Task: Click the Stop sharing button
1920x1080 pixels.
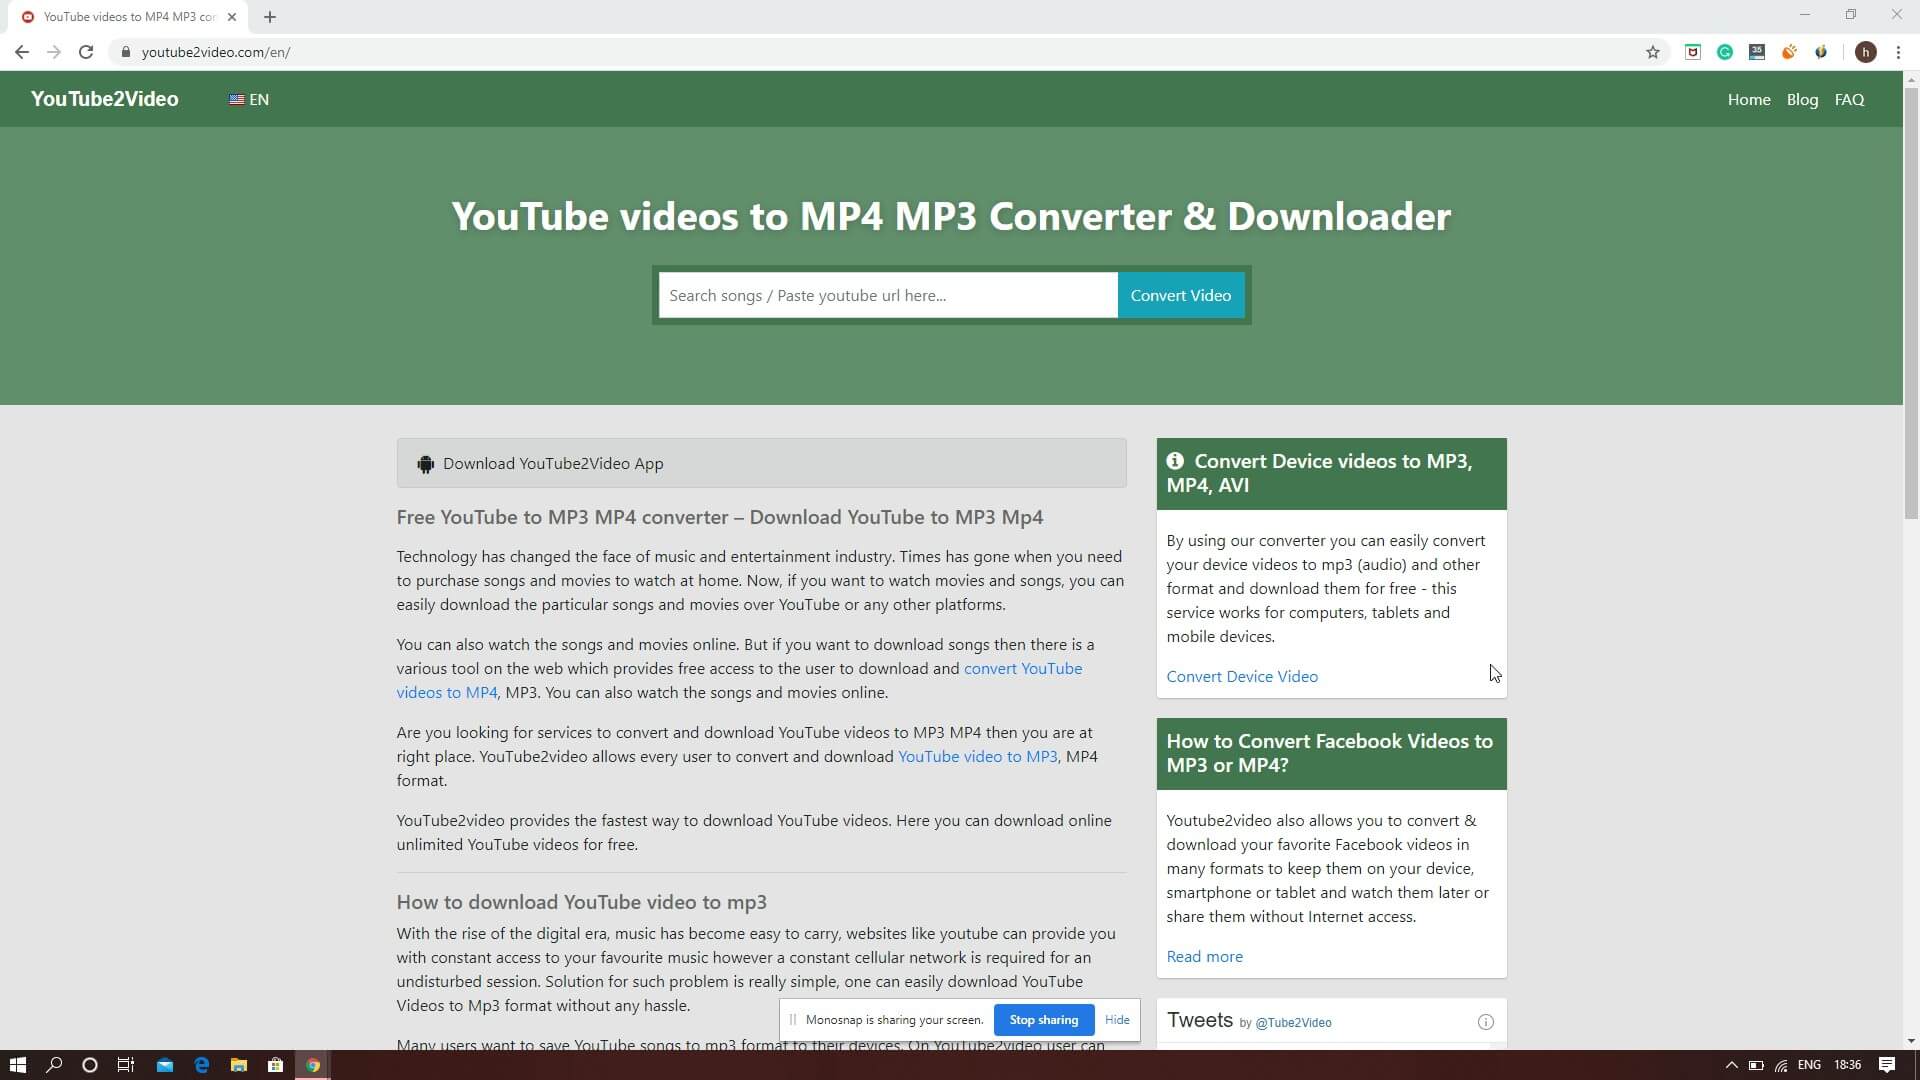Action: coord(1044,1019)
